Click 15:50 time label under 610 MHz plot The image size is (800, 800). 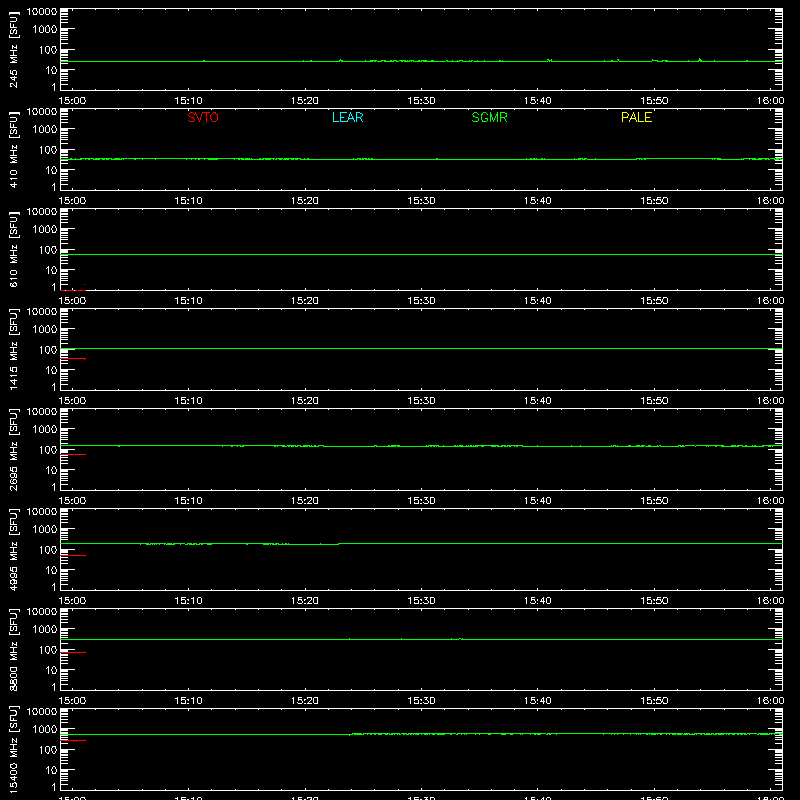pyautogui.click(x=654, y=301)
